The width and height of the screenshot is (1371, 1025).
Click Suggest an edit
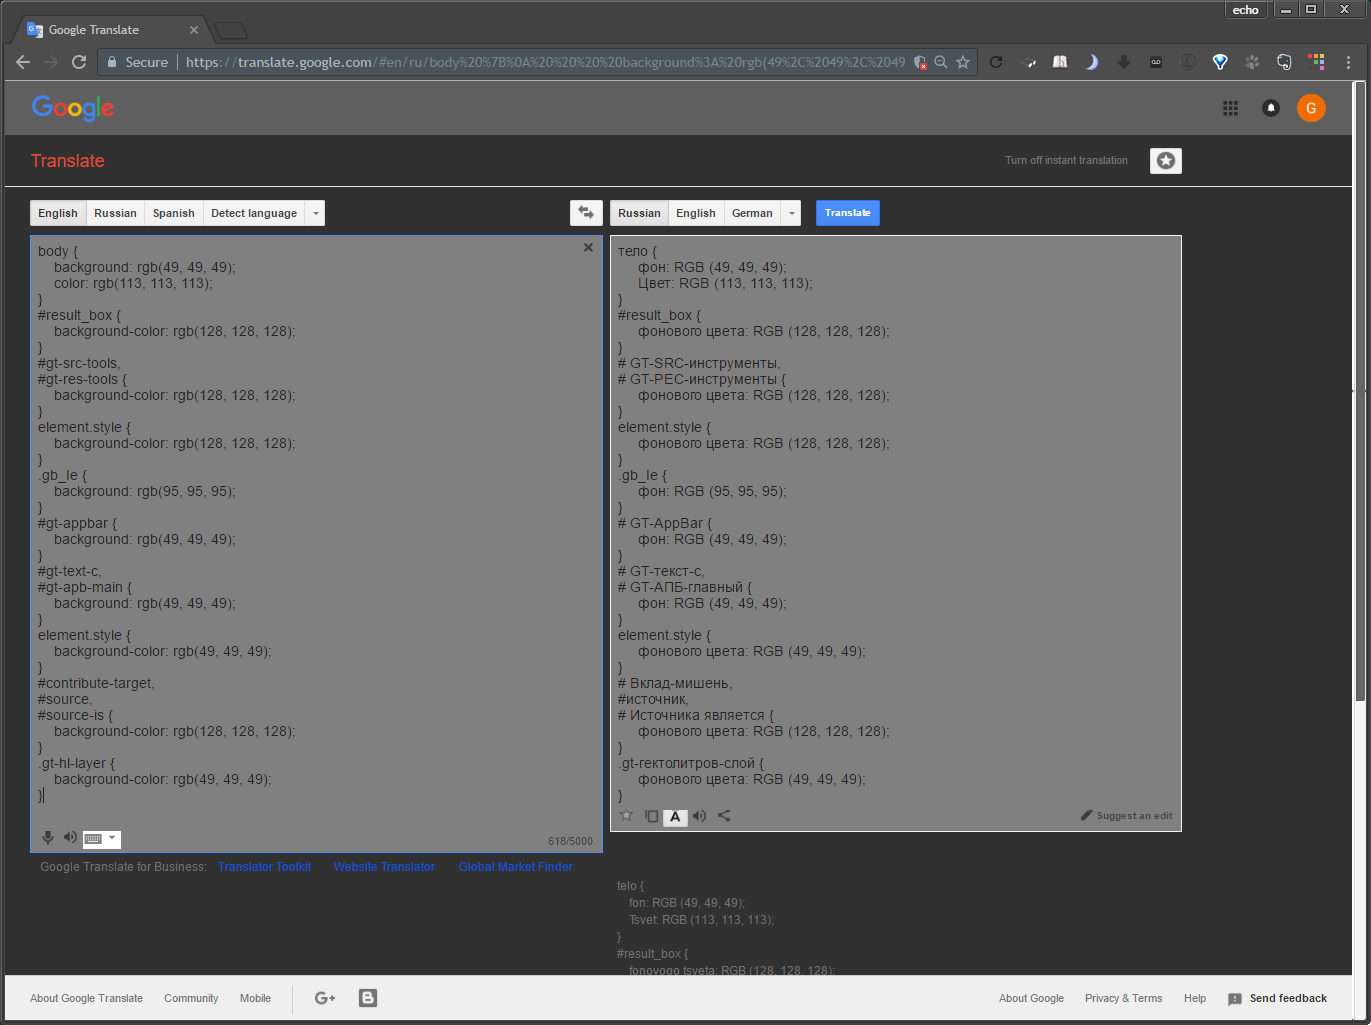1126,816
